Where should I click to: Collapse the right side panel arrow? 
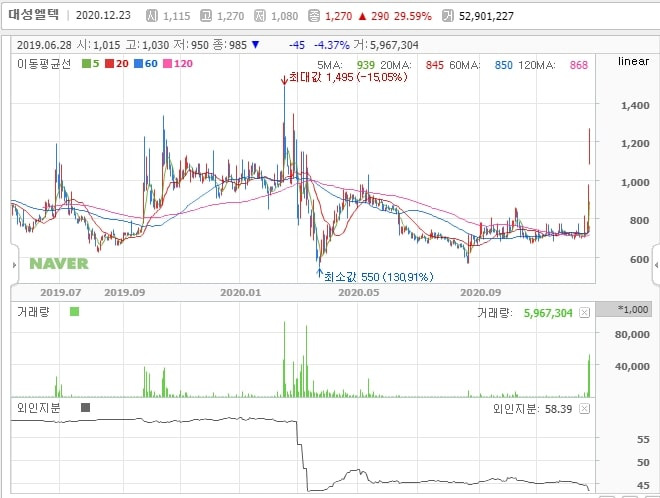(656, 265)
